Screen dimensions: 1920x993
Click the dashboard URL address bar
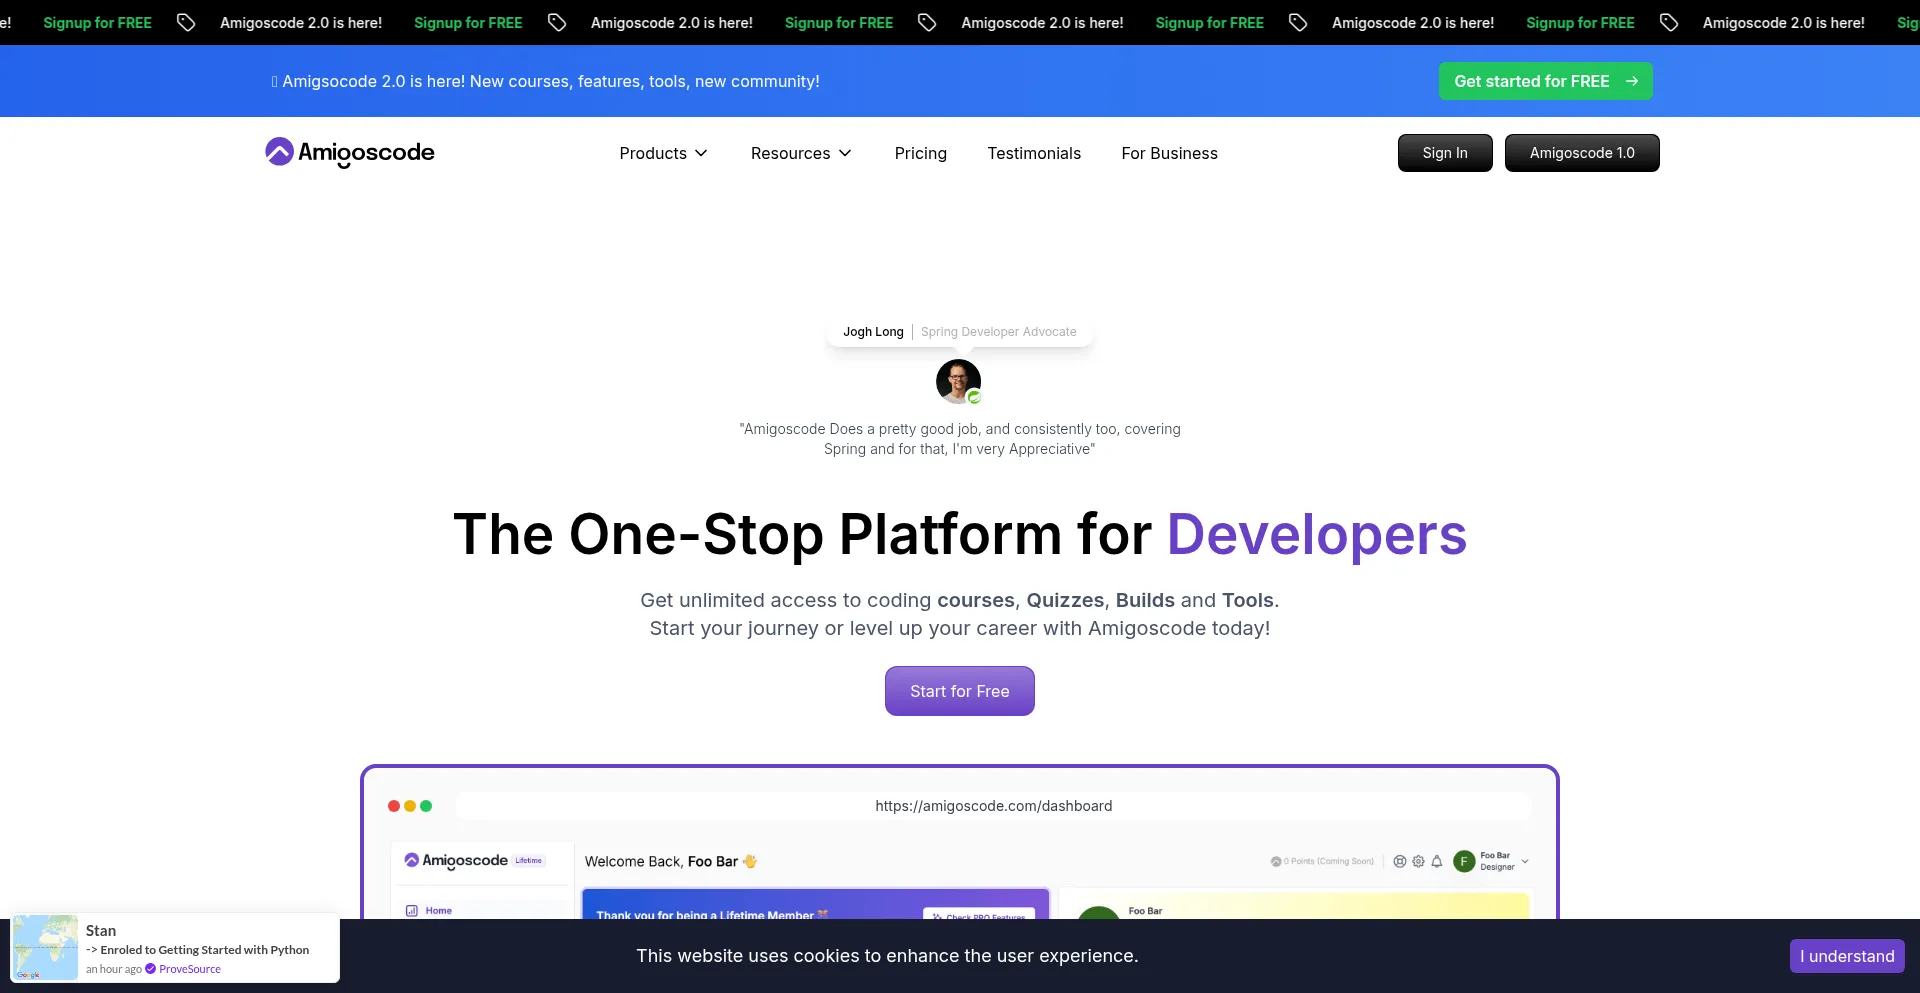[x=993, y=805]
